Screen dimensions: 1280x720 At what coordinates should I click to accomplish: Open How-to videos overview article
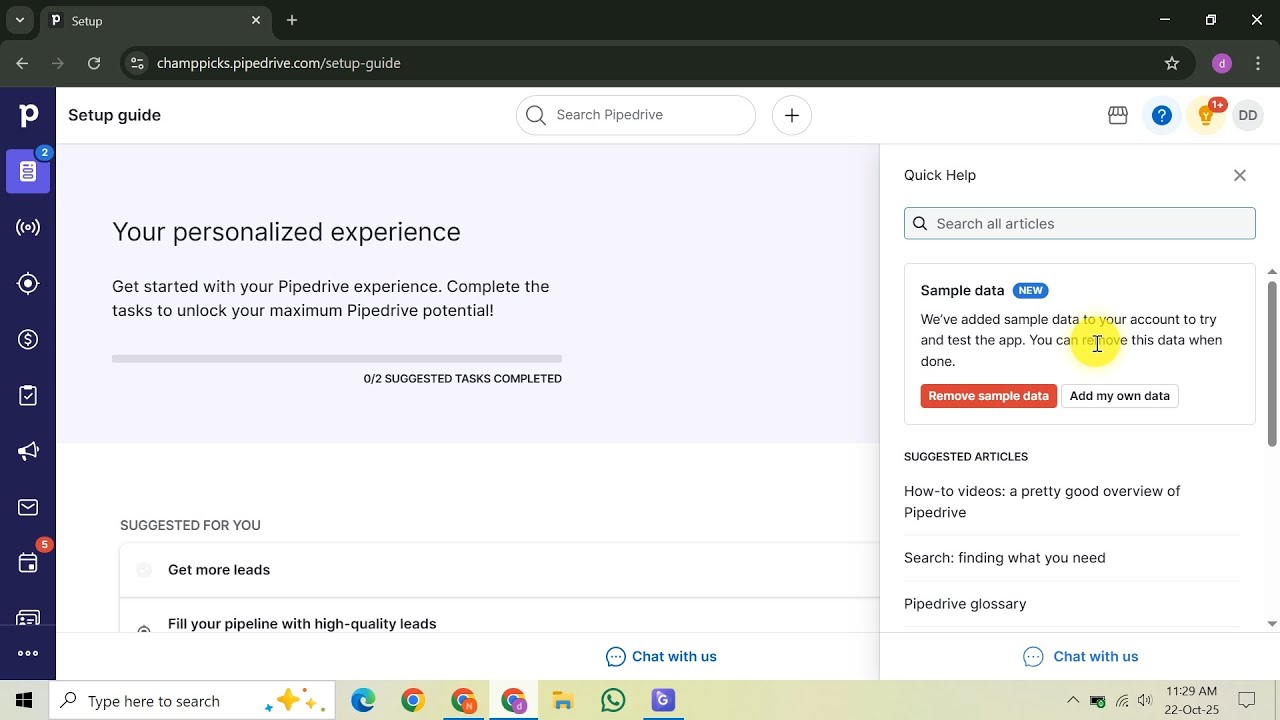1042,502
